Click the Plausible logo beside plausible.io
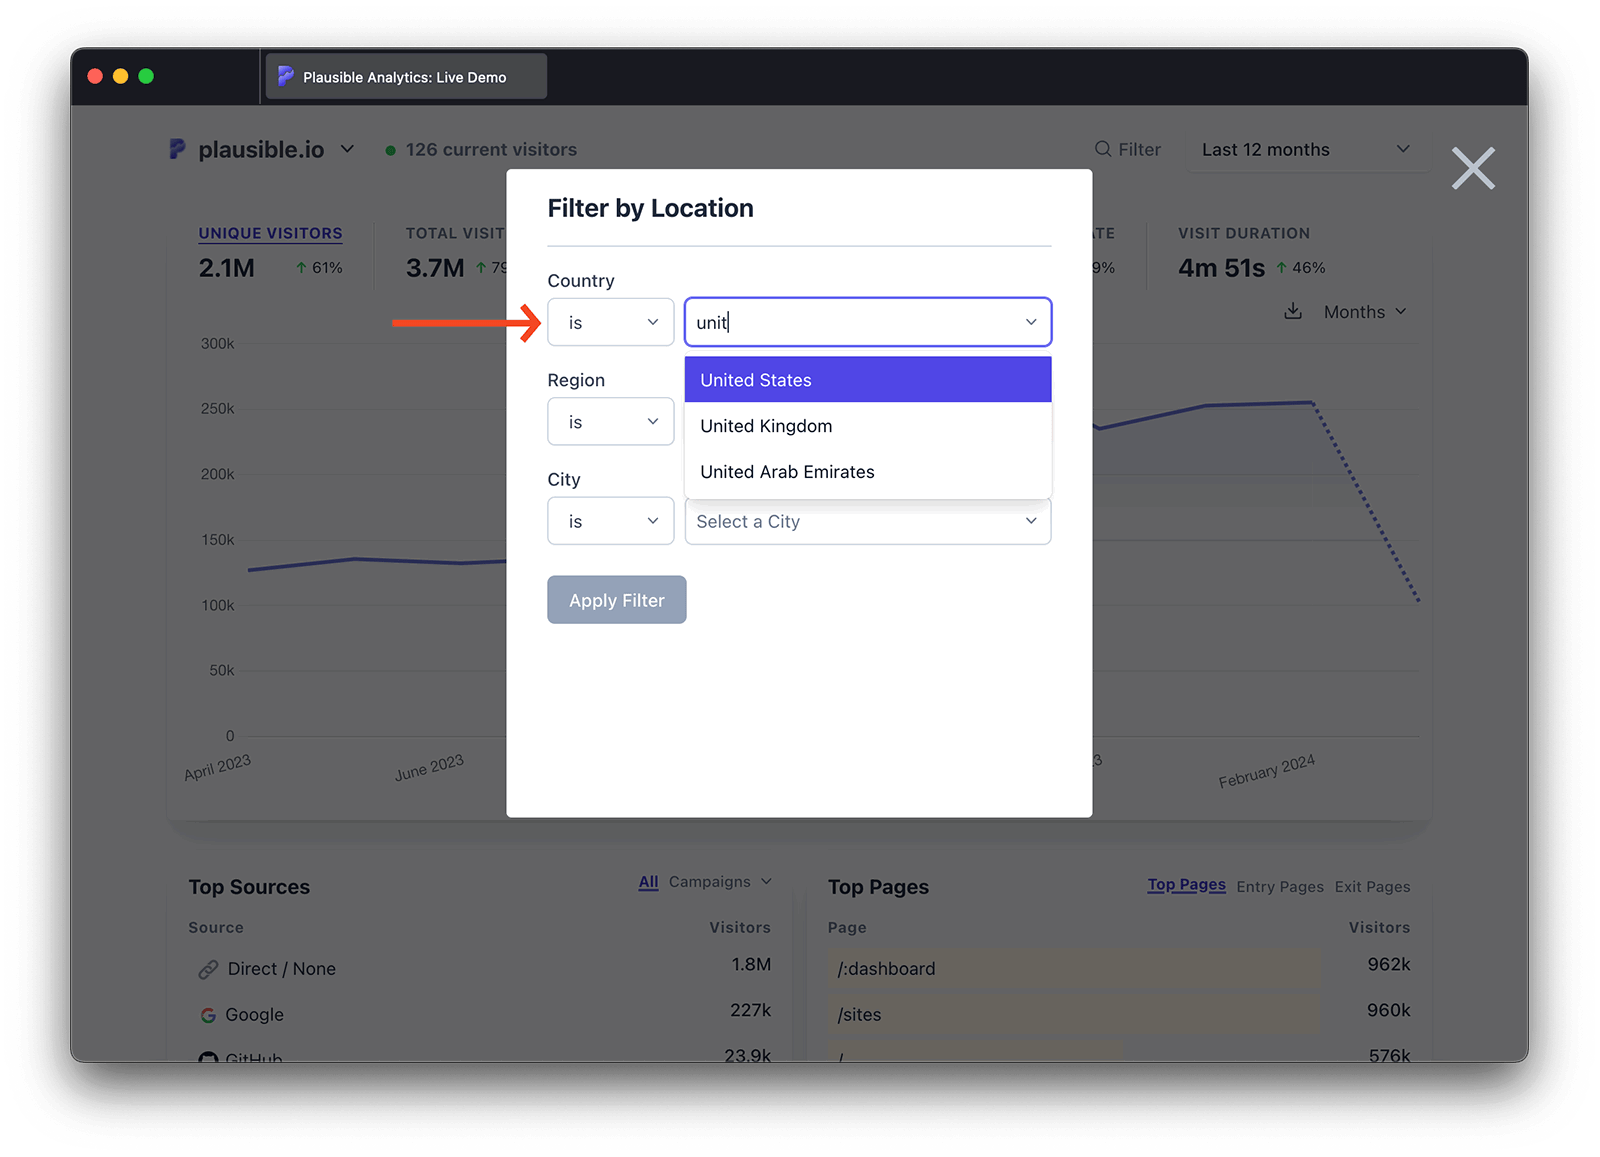The height and width of the screenshot is (1157, 1600). (178, 149)
